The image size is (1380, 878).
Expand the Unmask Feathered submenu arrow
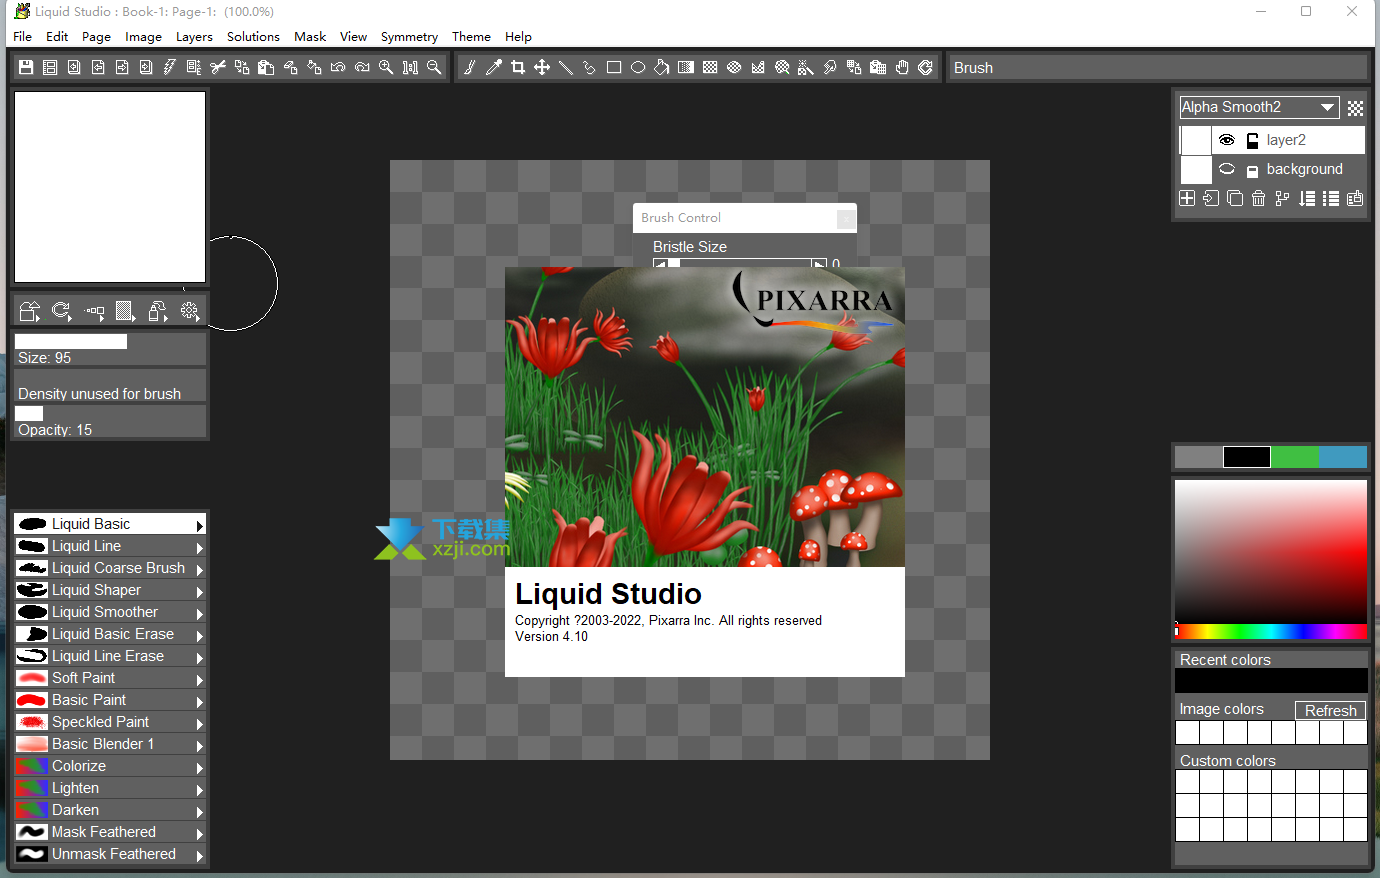(200, 855)
